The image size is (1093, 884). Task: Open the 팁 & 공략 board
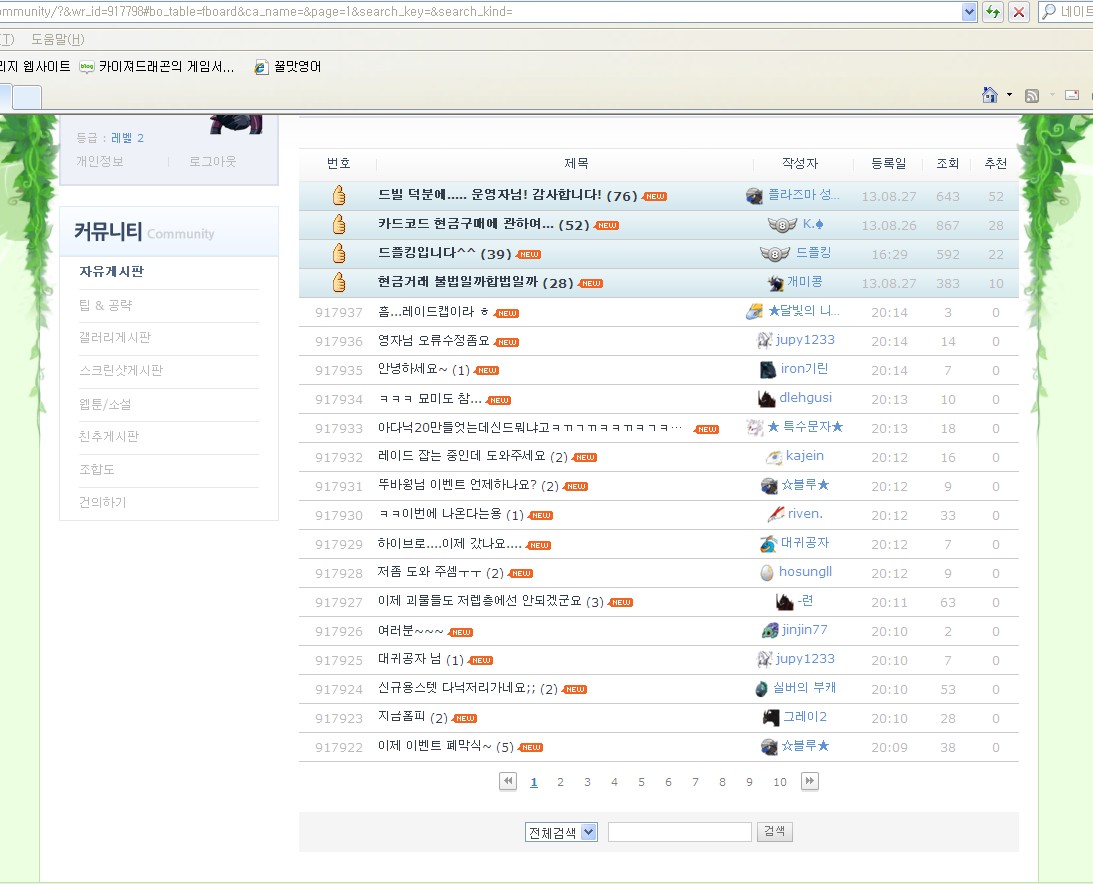click(x=105, y=305)
